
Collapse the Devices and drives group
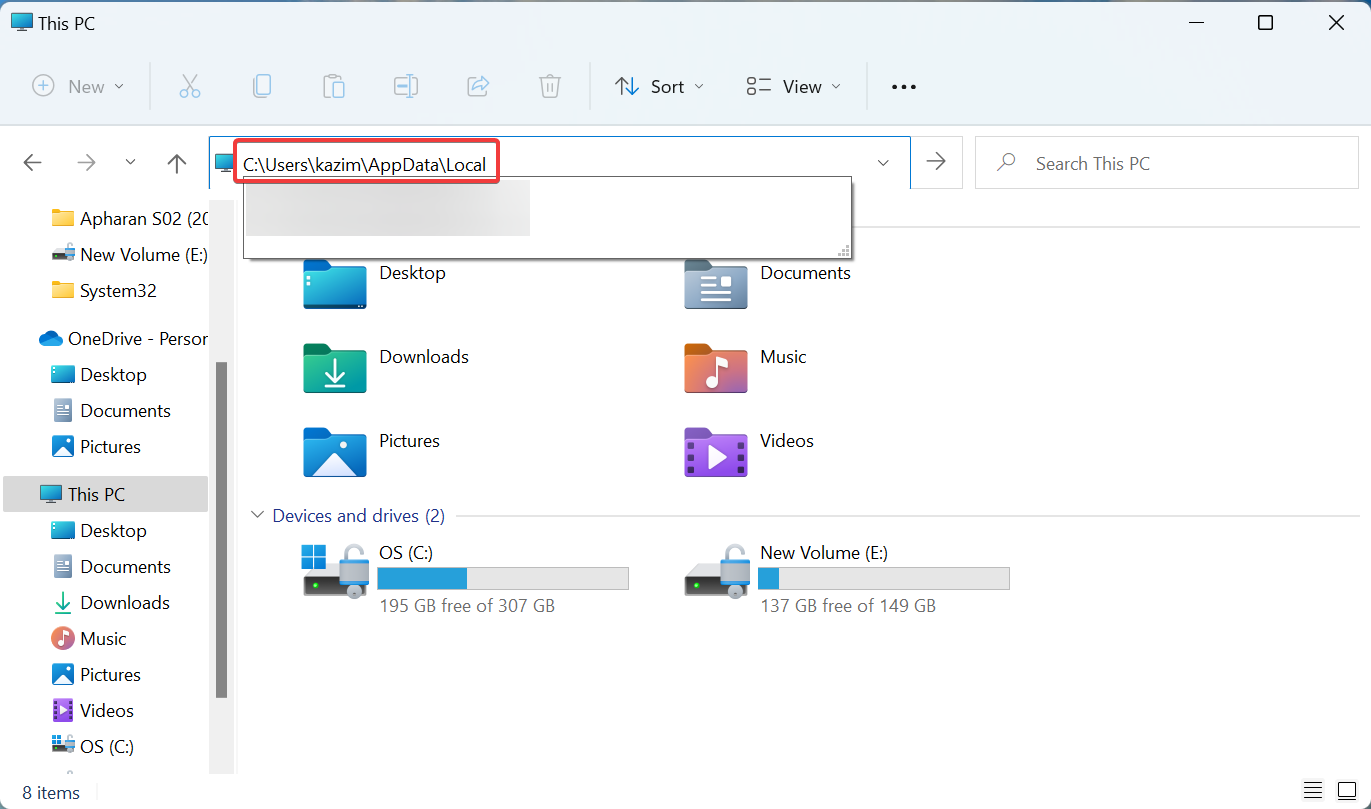(x=257, y=516)
